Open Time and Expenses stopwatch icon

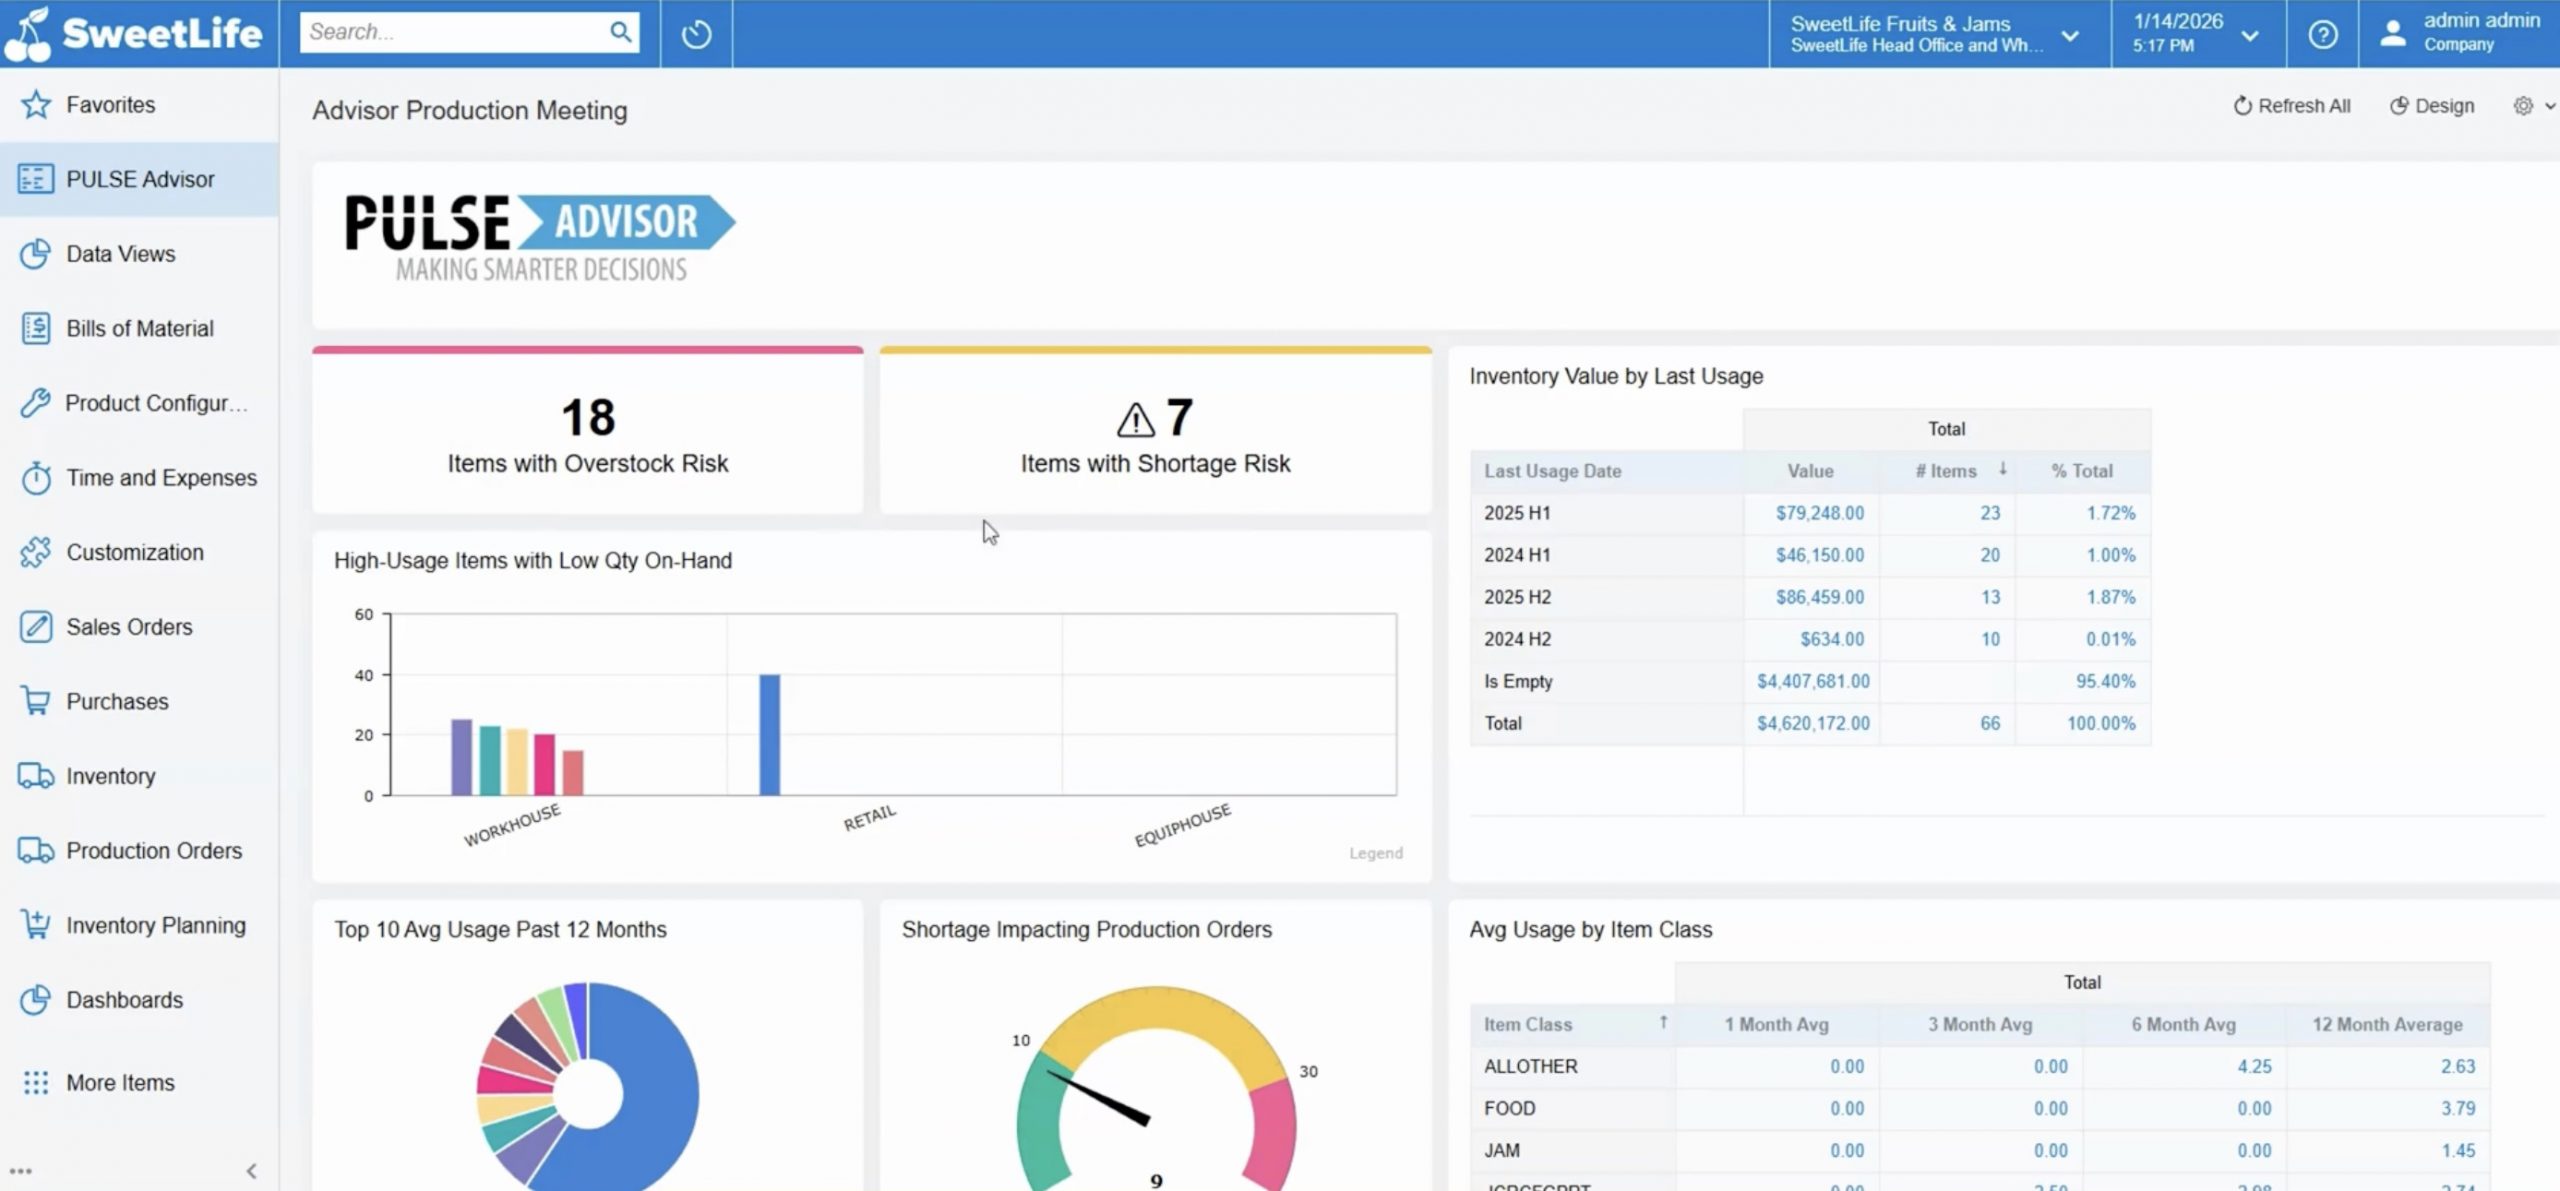click(x=36, y=478)
